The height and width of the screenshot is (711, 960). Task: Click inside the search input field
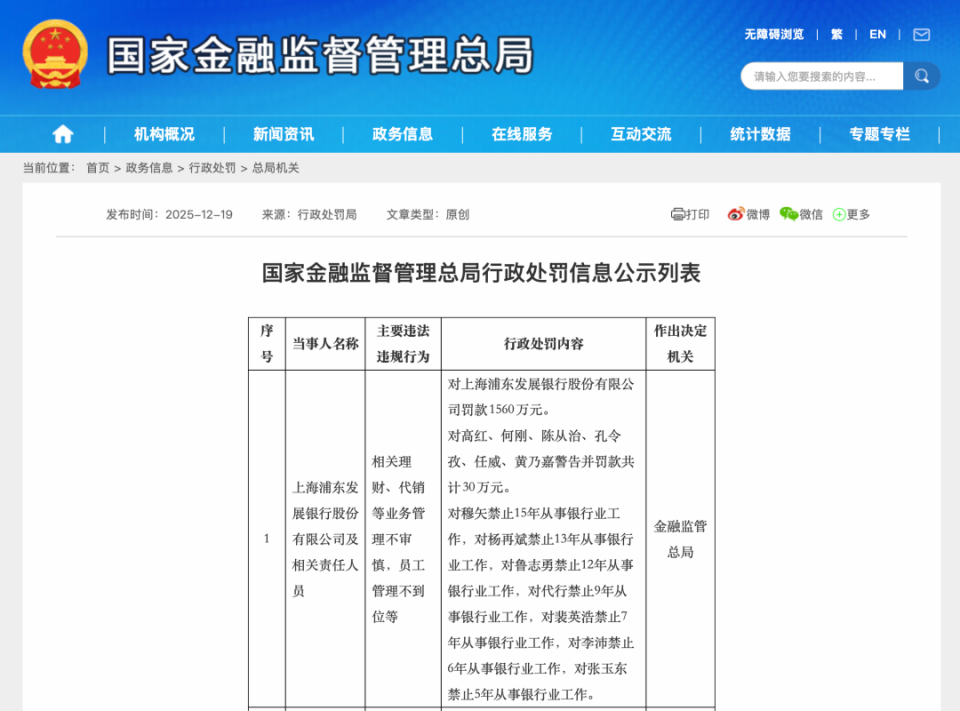tap(820, 75)
